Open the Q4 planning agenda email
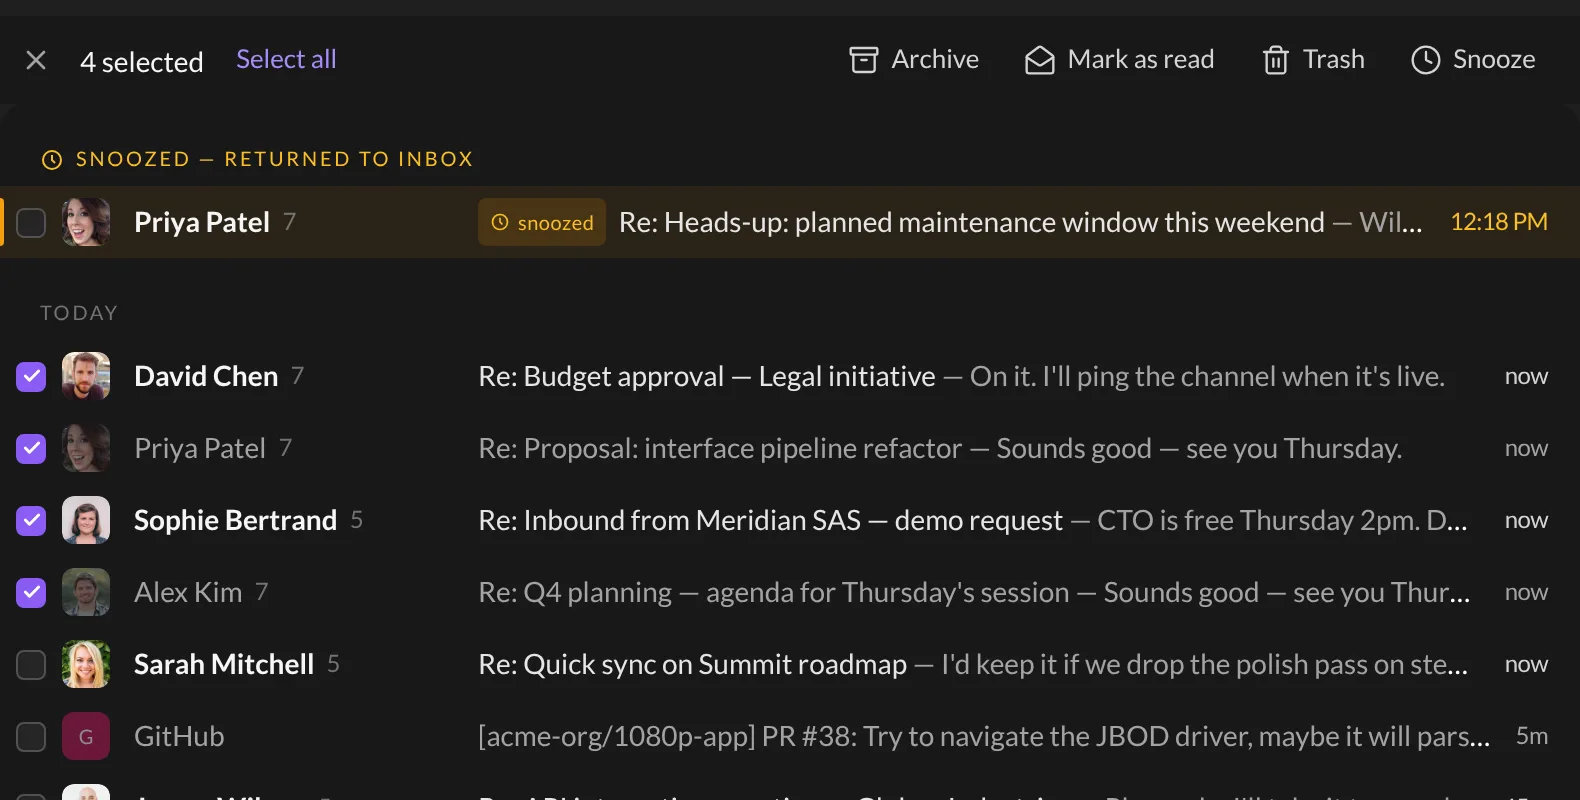Screen dimensions: 1580x800 click(790, 592)
